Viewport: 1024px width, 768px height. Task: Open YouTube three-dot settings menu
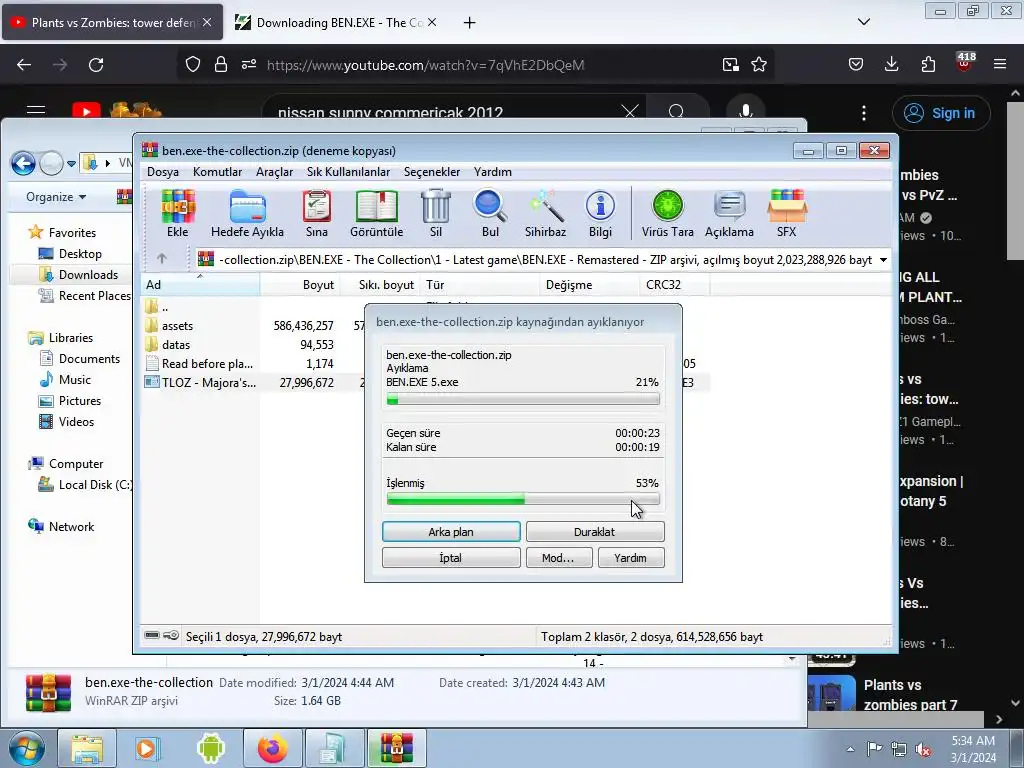point(863,113)
